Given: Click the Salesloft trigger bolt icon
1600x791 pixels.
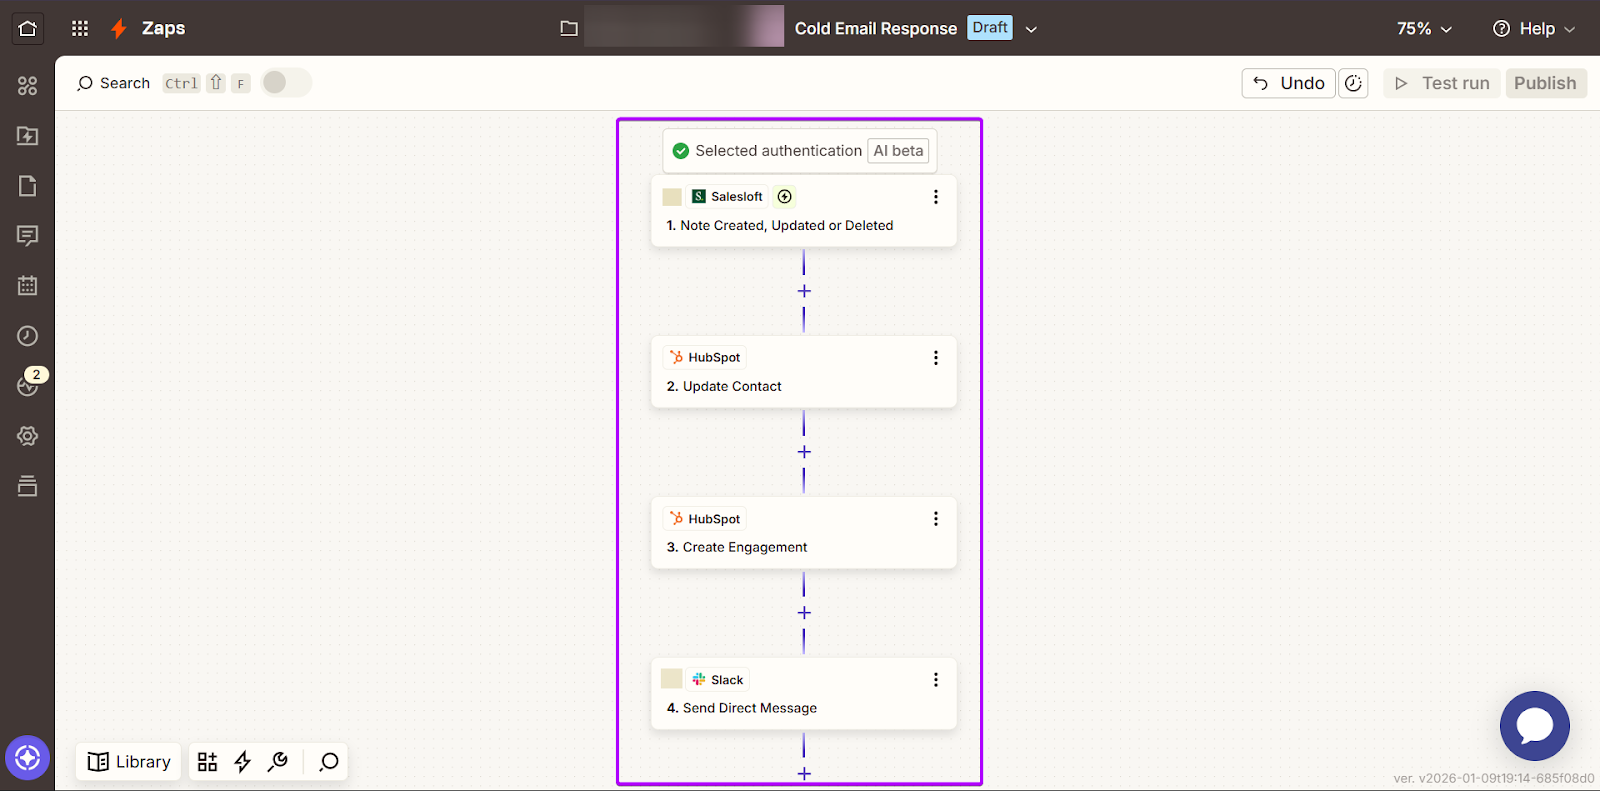Looking at the screenshot, I should [x=785, y=197].
